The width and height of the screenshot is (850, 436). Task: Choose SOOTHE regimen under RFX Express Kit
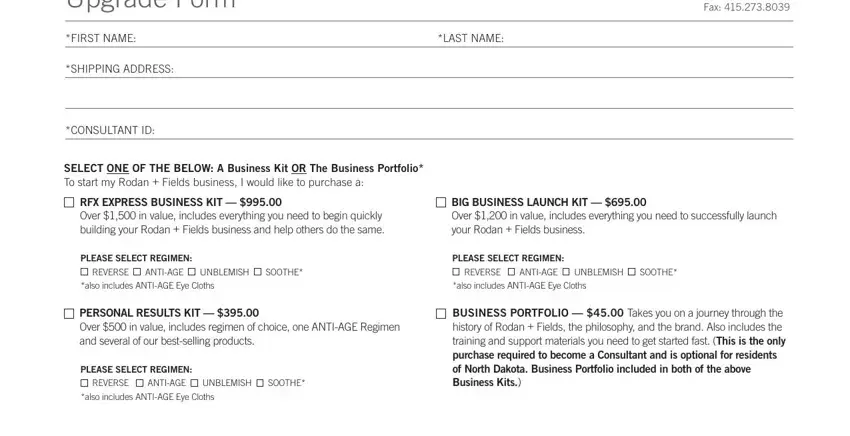257,272
